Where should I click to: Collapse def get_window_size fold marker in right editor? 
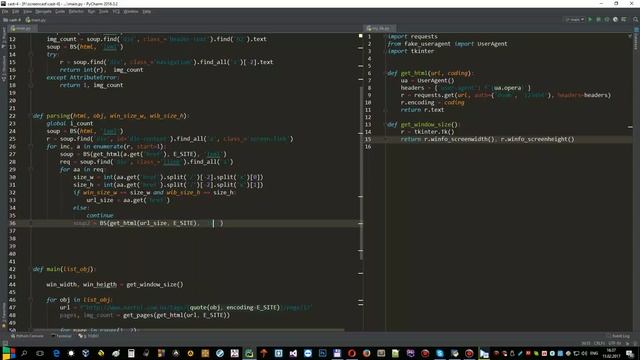pyautogui.click(x=385, y=124)
